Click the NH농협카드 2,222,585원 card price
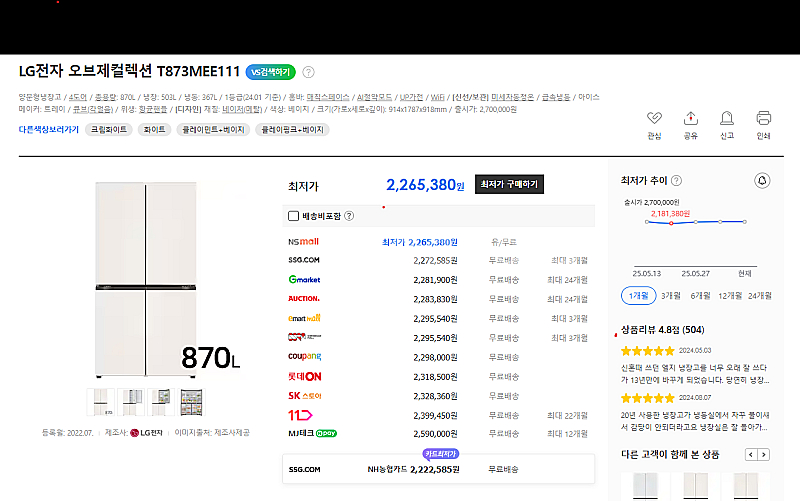The height and width of the screenshot is (501, 800). [413, 469]
